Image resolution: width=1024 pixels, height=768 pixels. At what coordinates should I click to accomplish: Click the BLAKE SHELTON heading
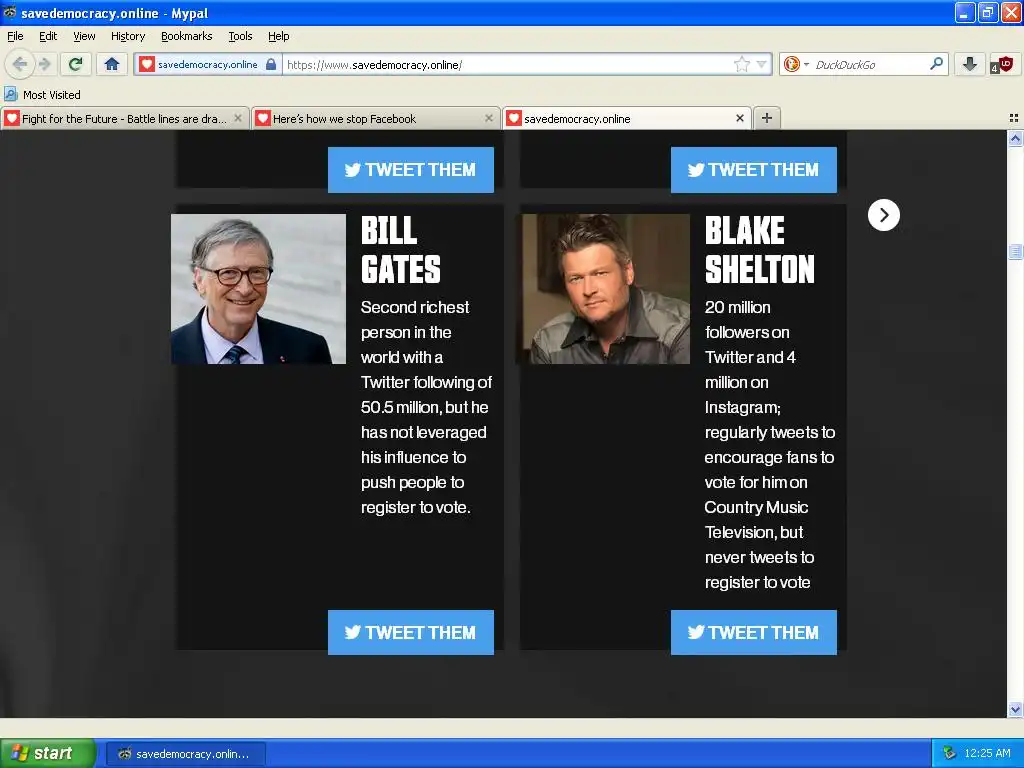point(760,249)
